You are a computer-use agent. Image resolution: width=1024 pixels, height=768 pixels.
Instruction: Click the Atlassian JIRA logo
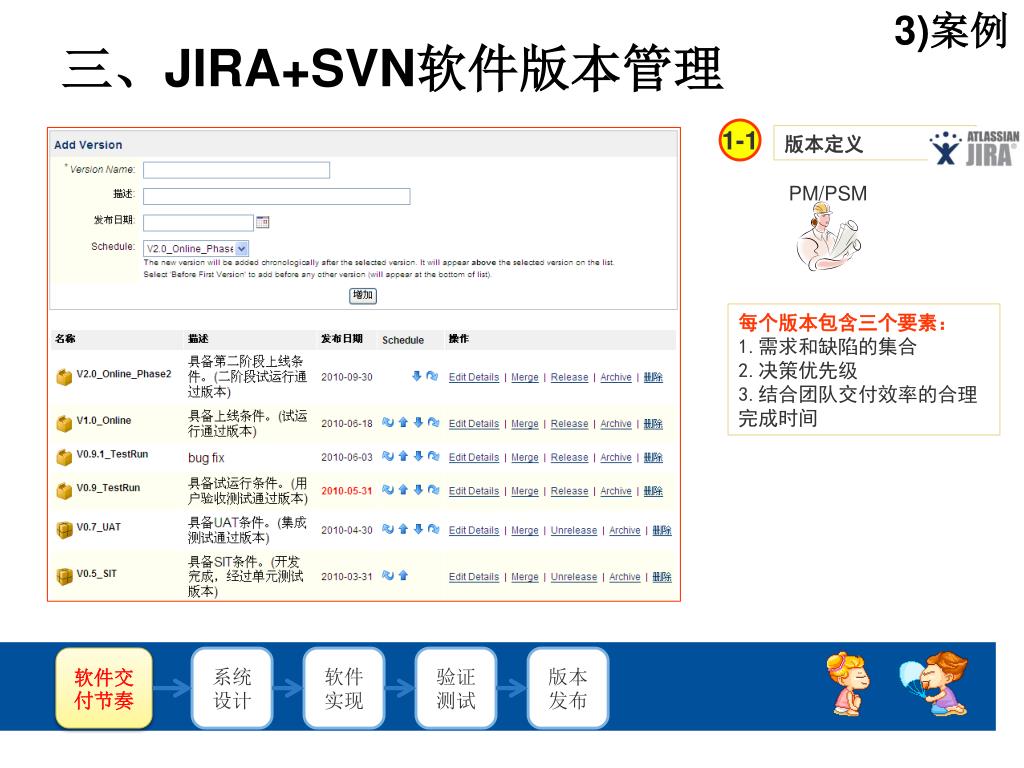[x=974, y=148]
